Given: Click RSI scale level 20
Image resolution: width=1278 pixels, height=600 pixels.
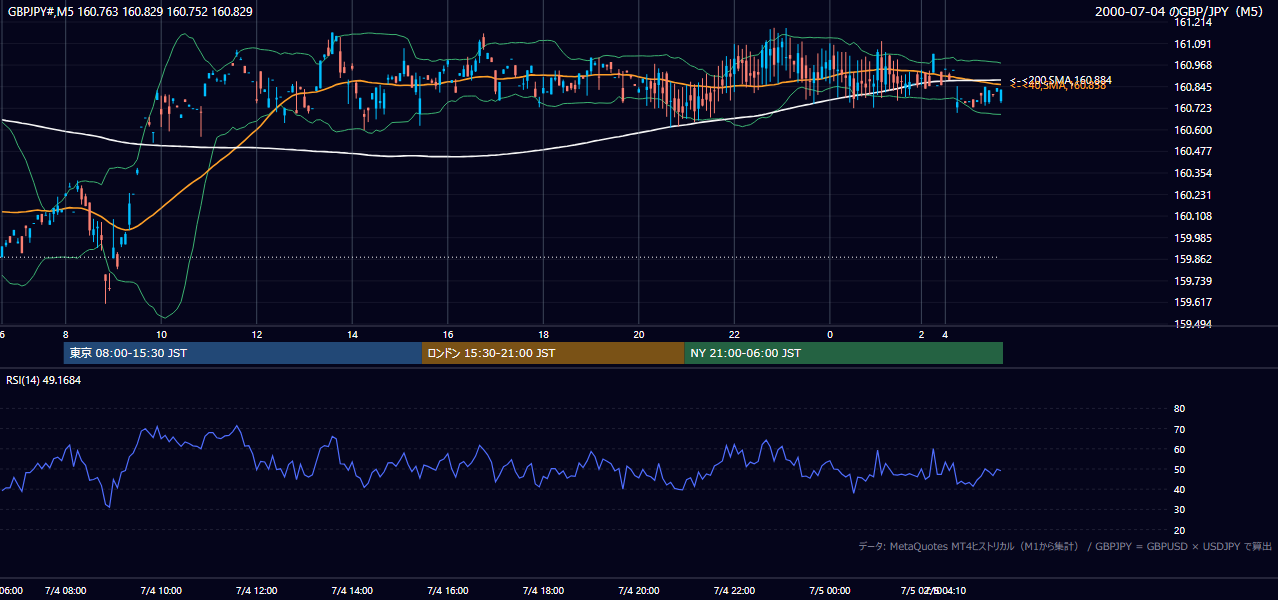Looking at the screenshot, I should pyautogui.click(x=1179, y=530).
